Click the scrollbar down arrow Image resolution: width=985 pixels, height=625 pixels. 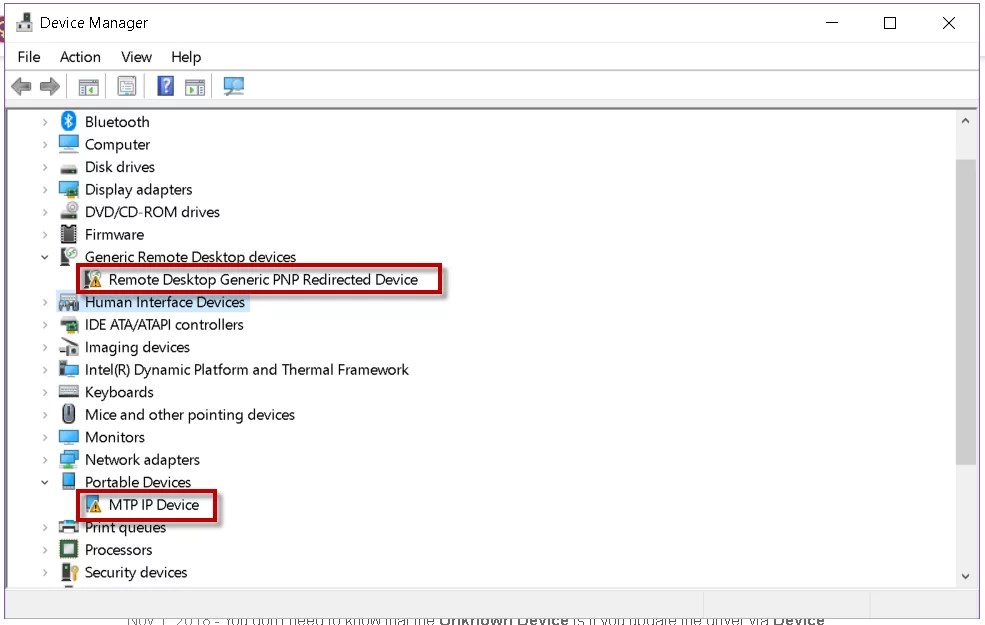coord(966,576)
